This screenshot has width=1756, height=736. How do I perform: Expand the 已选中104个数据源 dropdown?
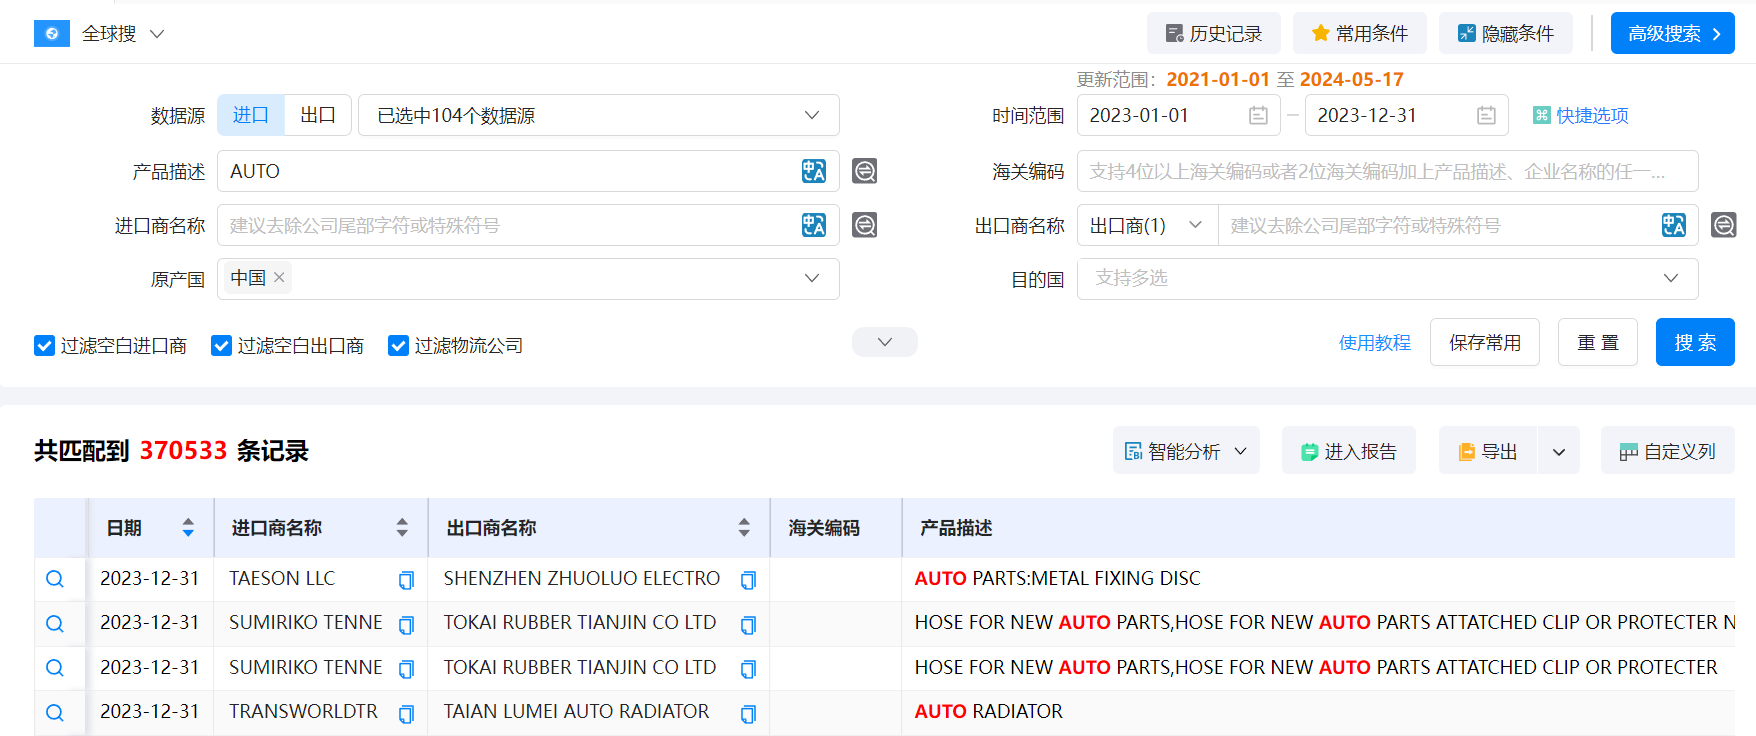click(599, 115)
